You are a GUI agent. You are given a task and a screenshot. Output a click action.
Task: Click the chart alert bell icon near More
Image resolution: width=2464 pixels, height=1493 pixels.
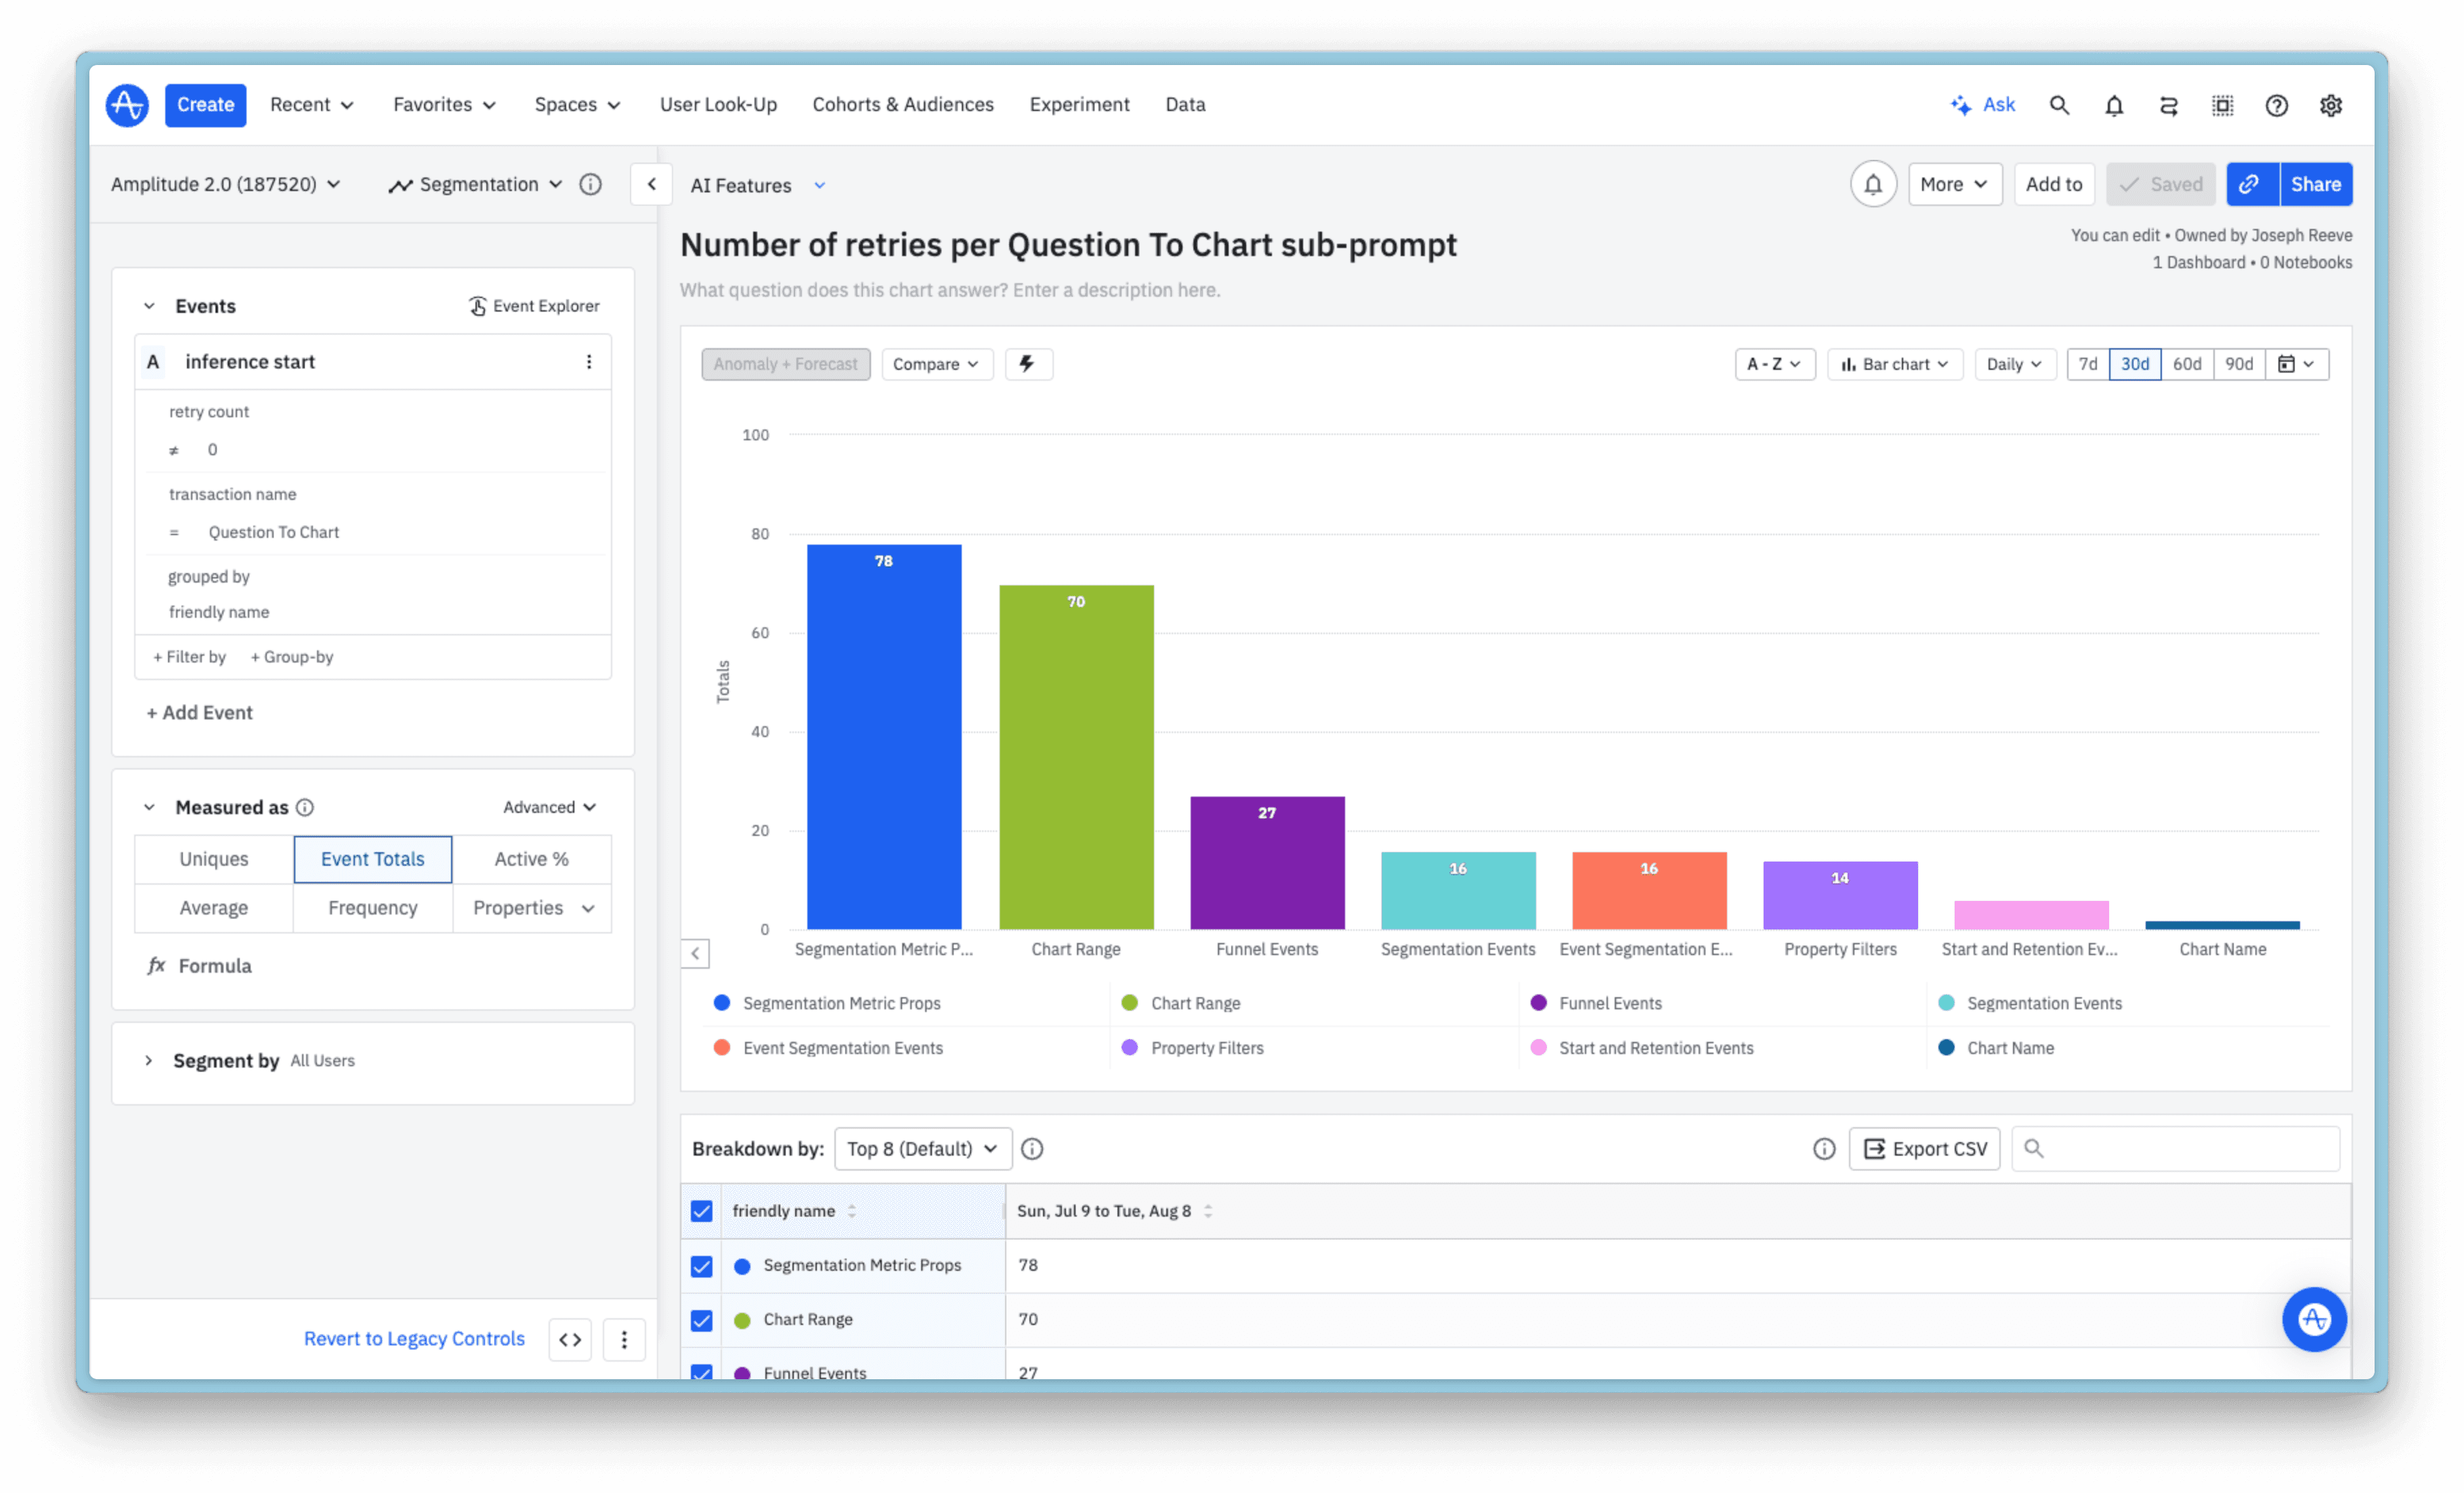click(x=1873, y=184)
